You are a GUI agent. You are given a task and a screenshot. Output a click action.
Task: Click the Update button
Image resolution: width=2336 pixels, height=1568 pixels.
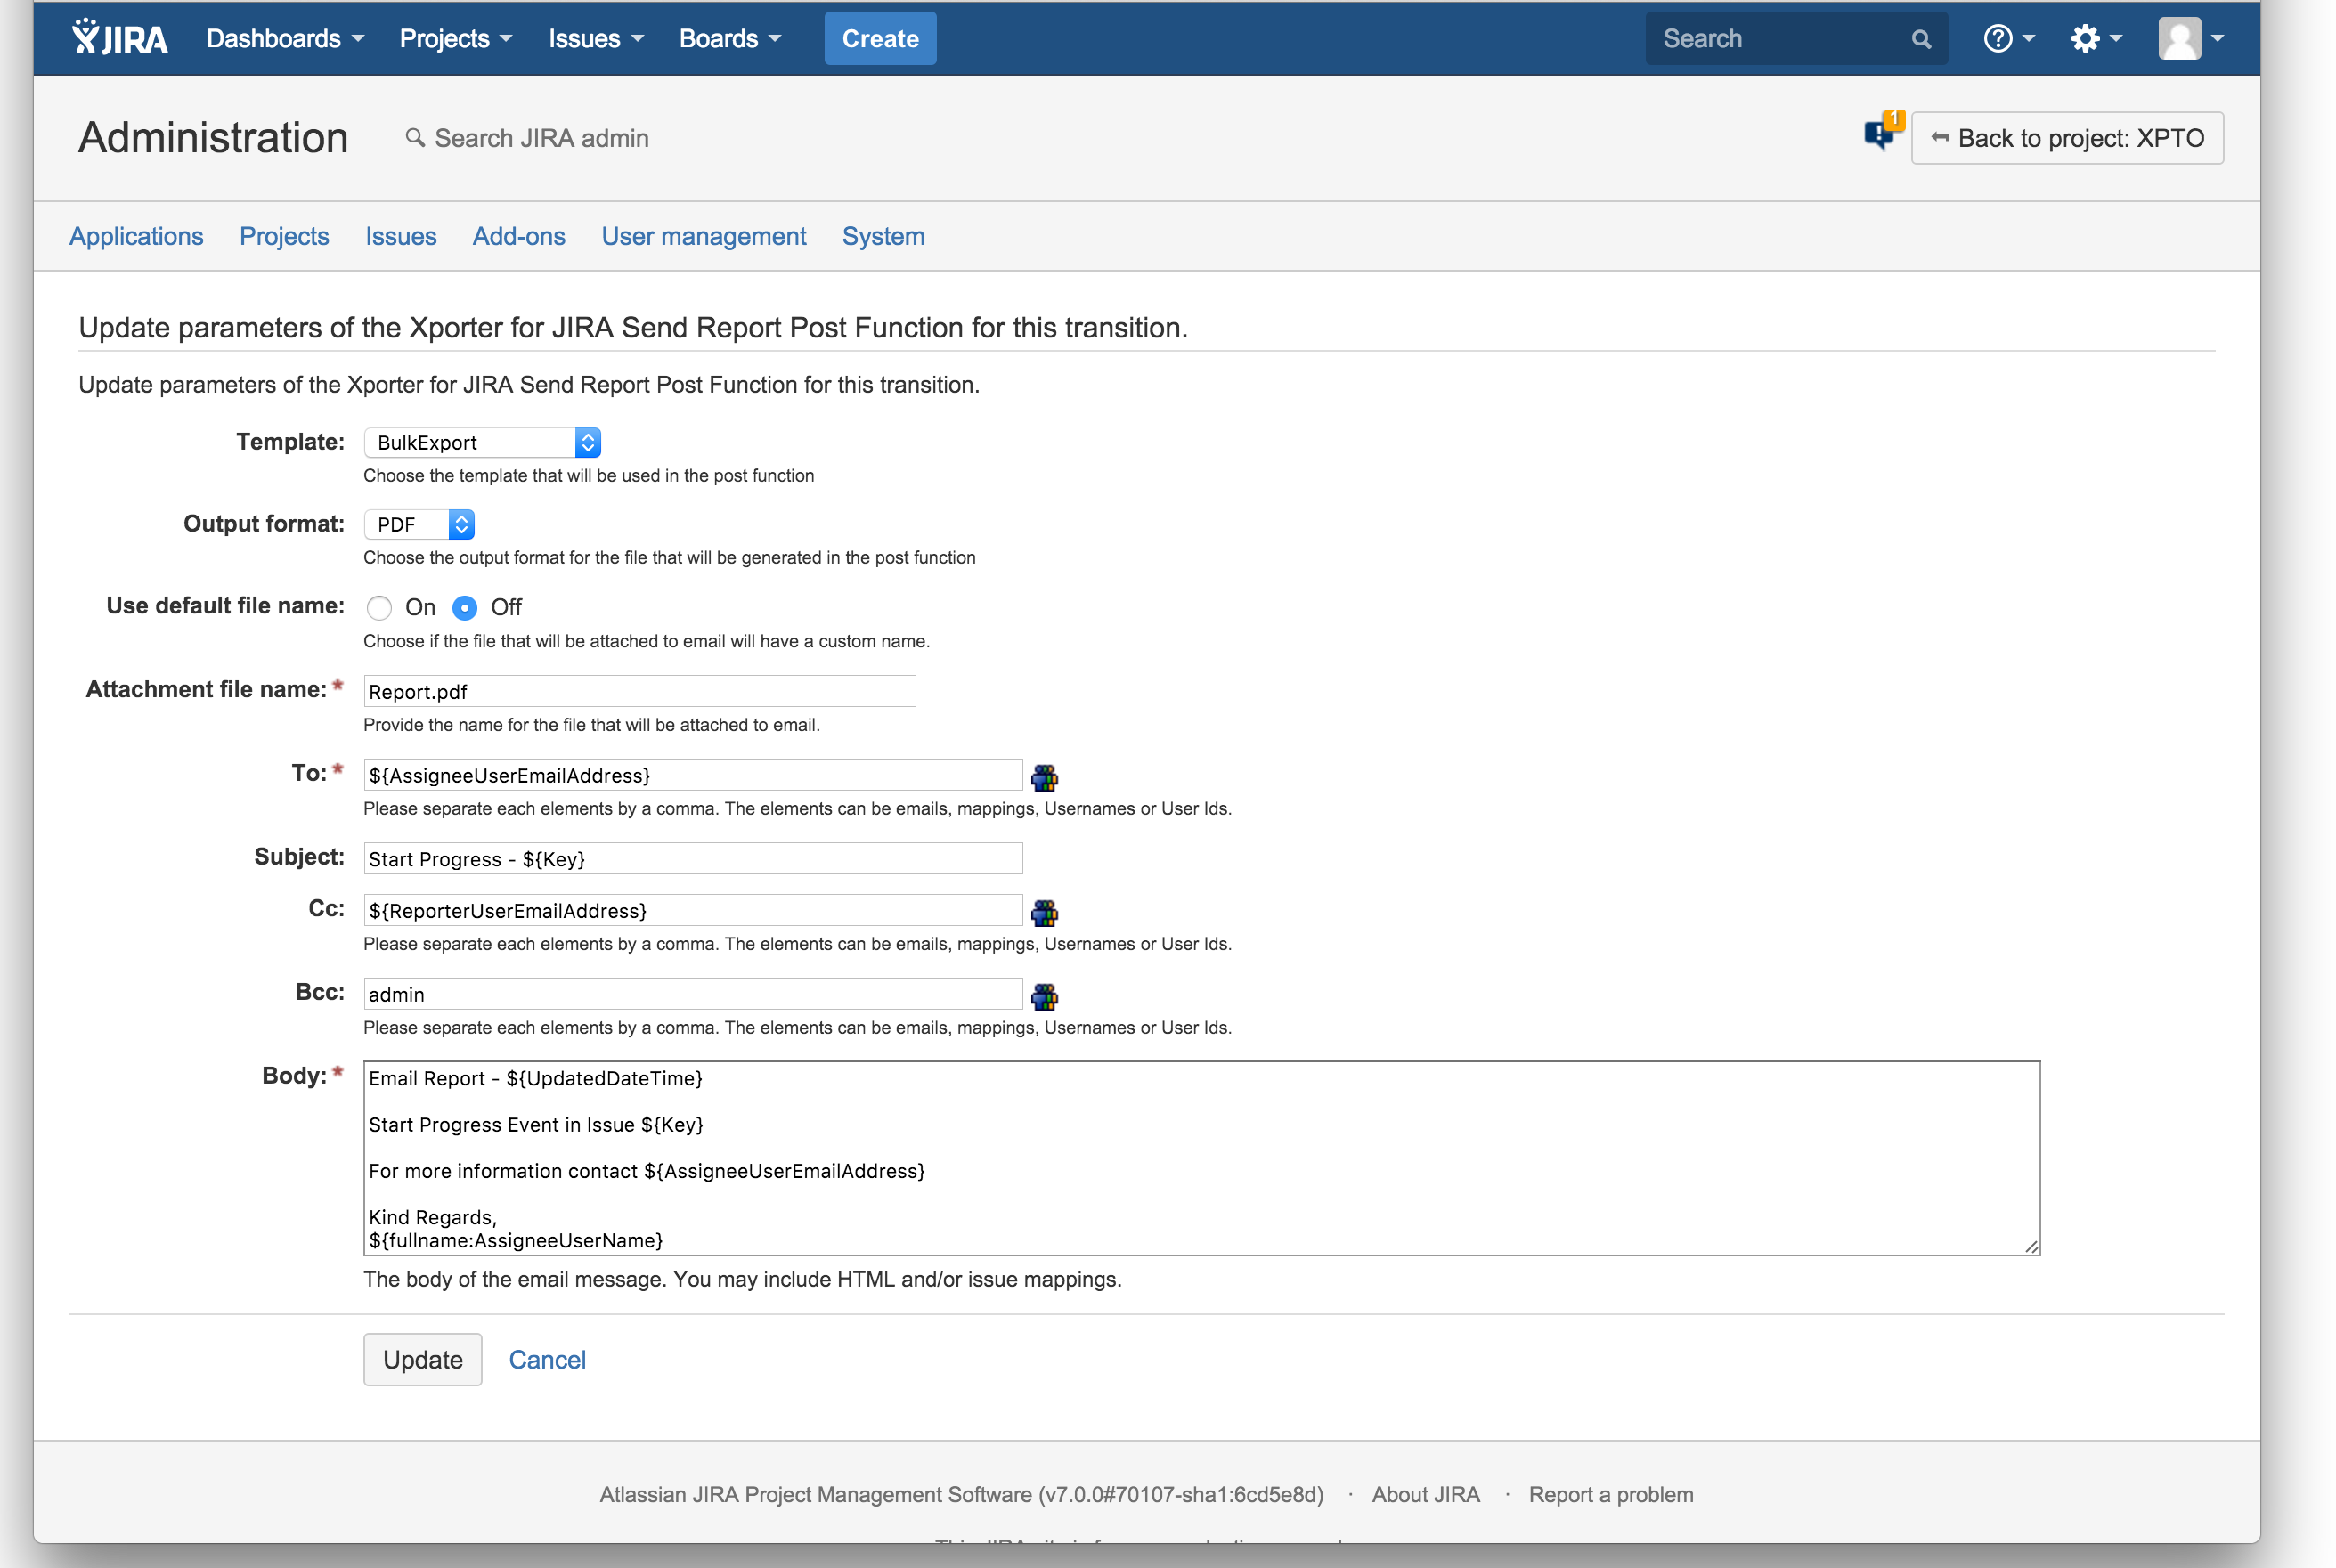(x=422, y=1360)
